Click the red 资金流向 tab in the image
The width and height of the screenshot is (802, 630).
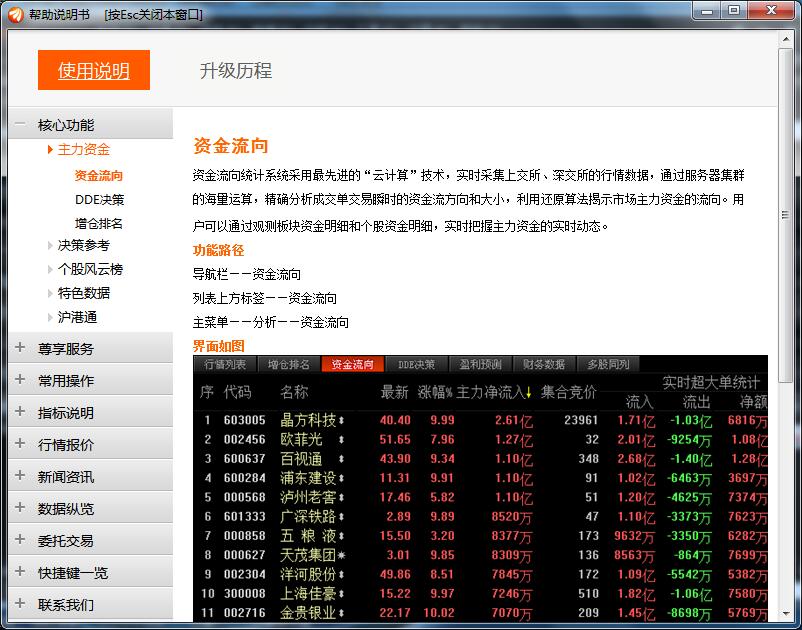(x=352, y=365)
